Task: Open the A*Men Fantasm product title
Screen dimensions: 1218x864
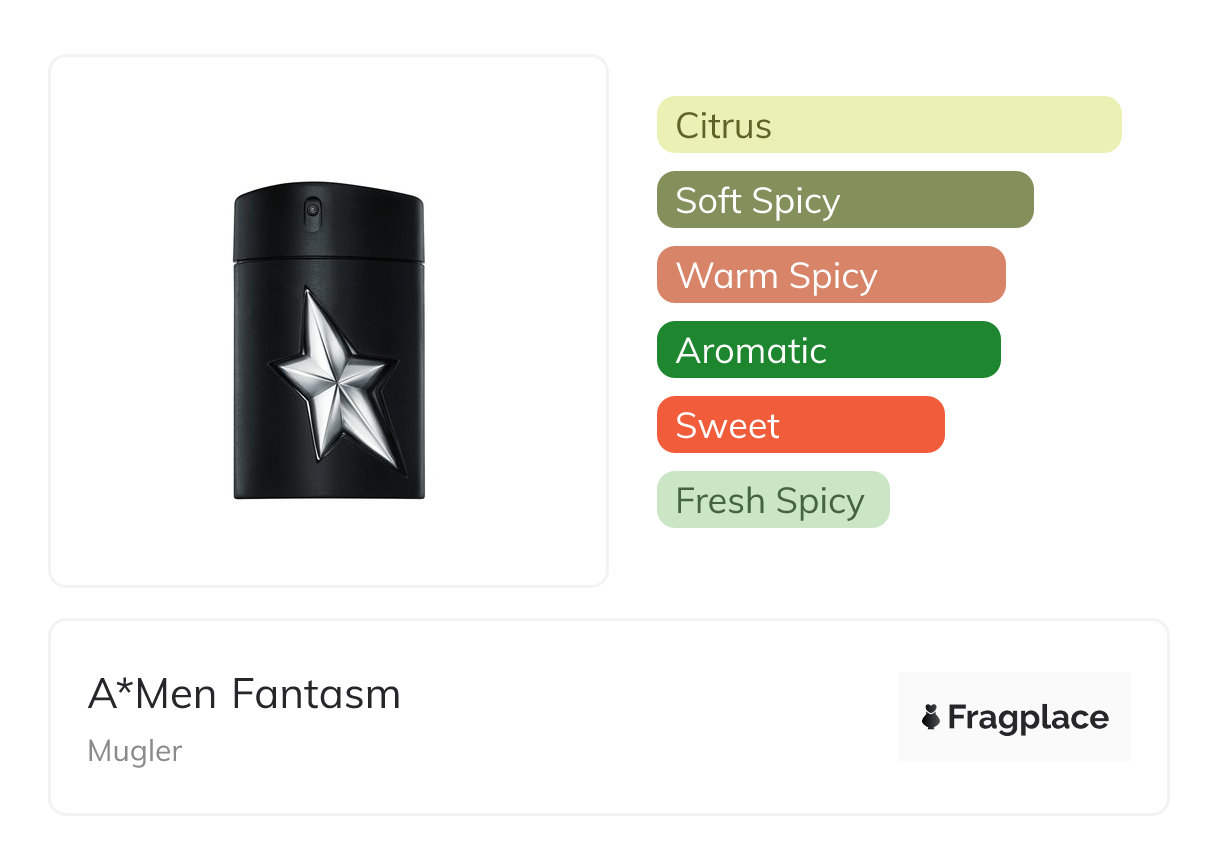Action: click(244, 694)
